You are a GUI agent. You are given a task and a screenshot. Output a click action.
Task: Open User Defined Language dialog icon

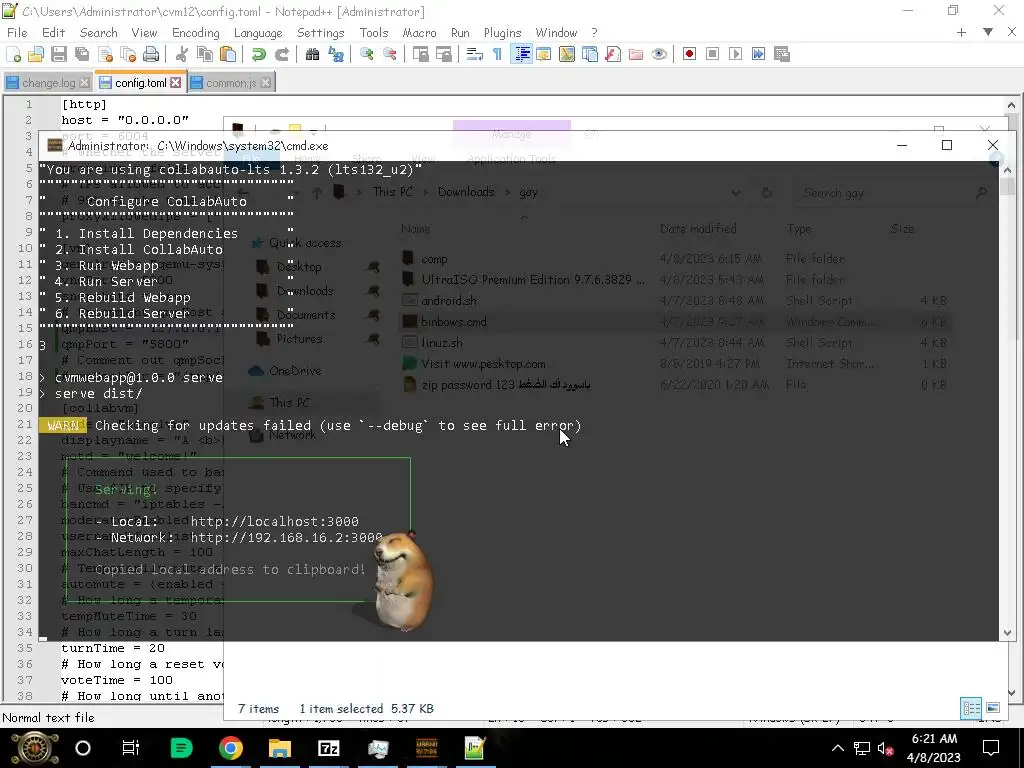543,54
